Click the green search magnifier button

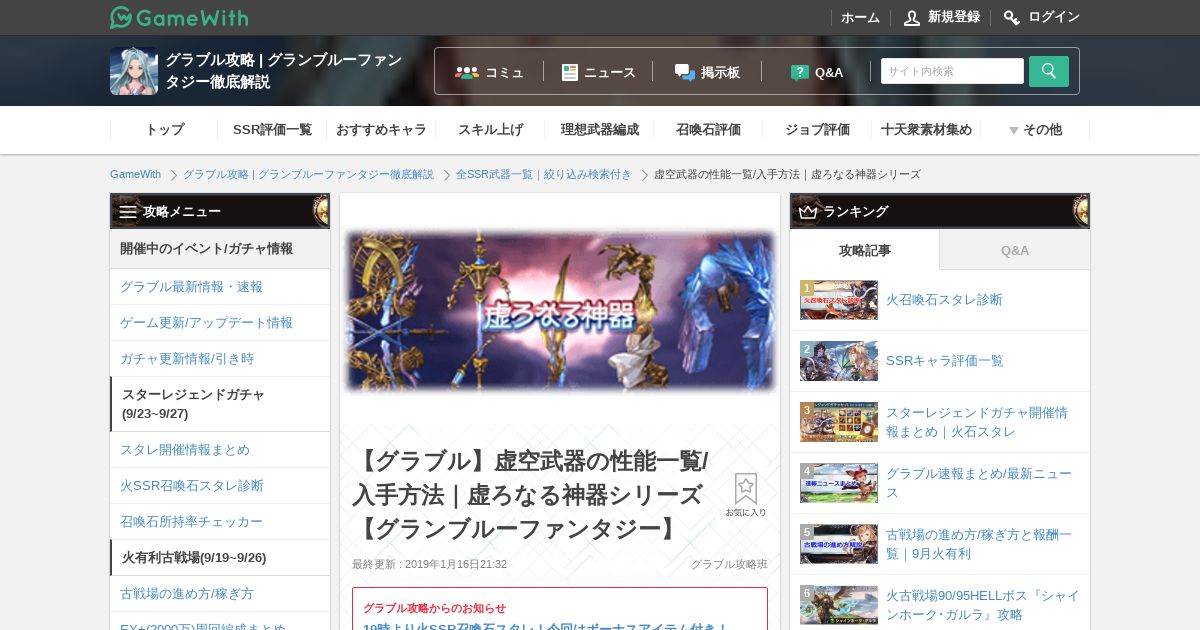tap(1049, 71)
